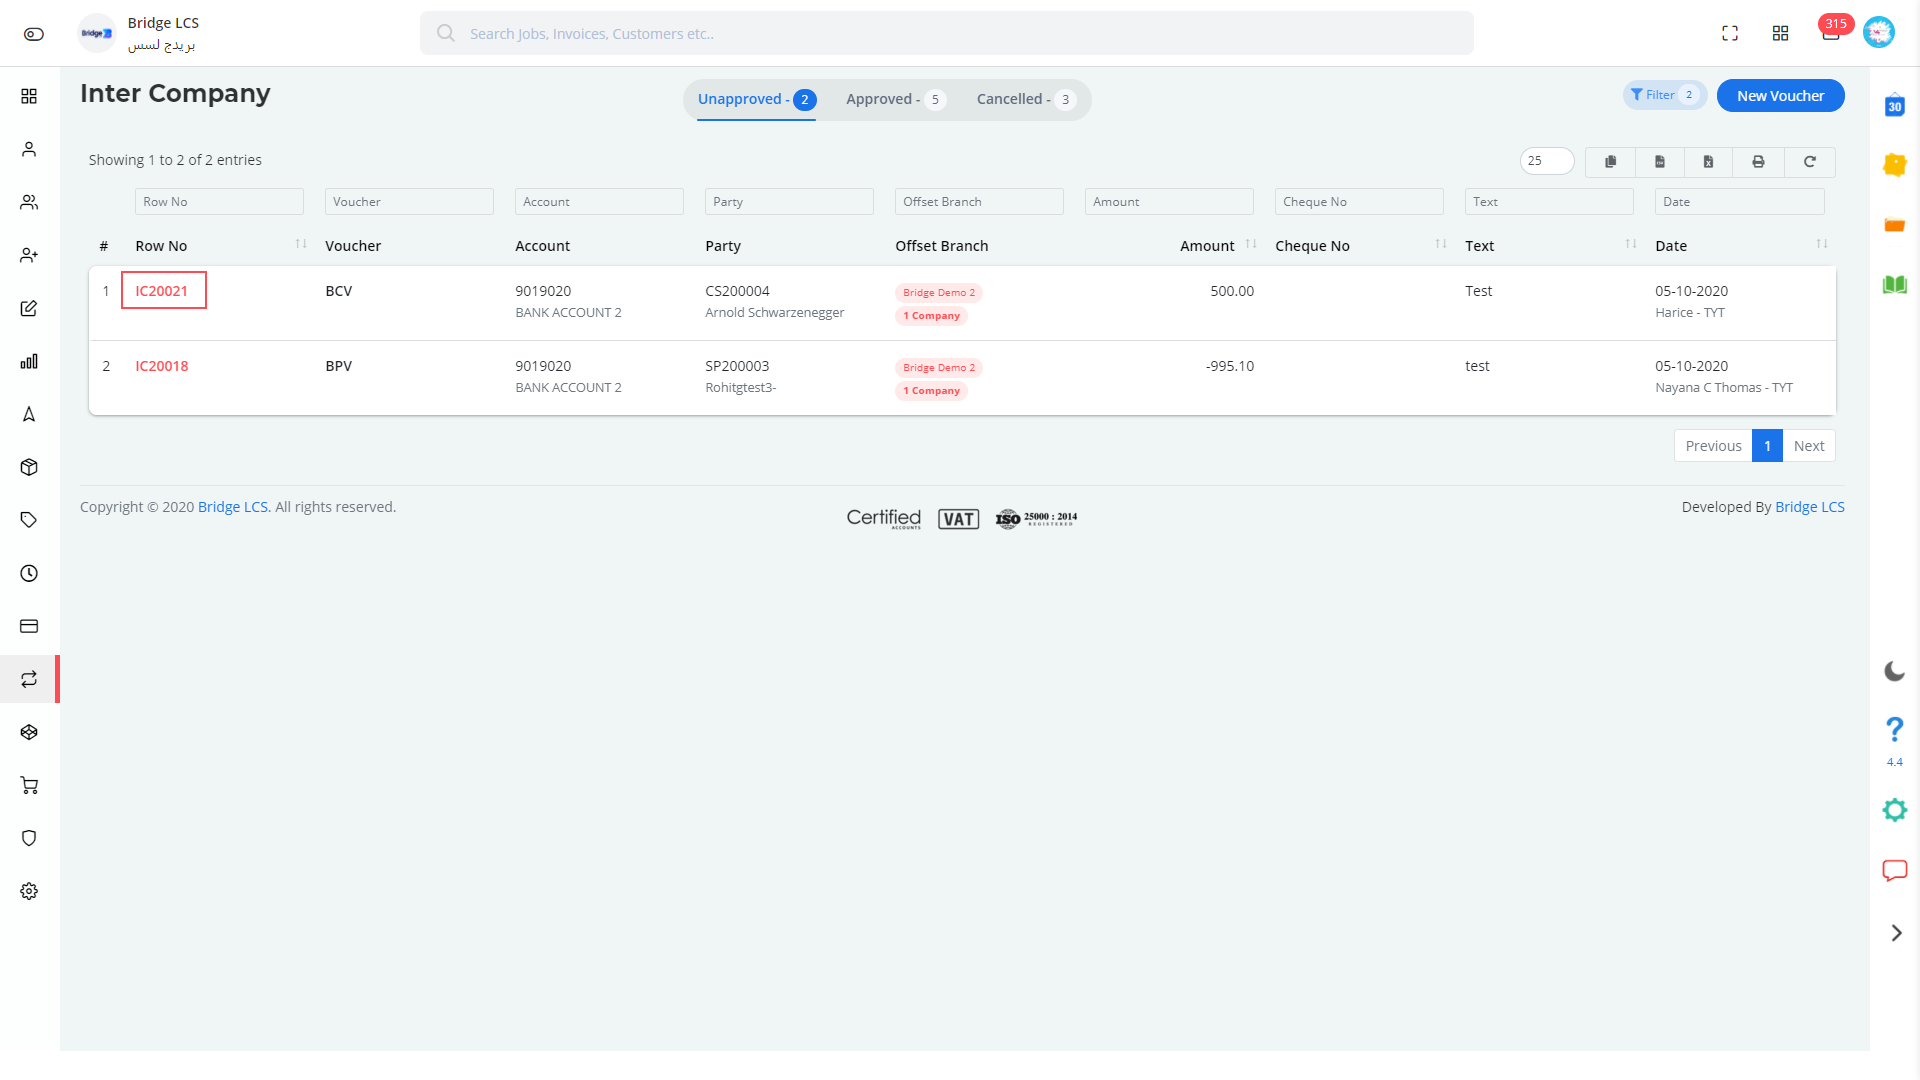Toggle Unapproved tab selection
Image resolution: width=1920 pixels, height=1080 pixels.
(x=756, y=99)
